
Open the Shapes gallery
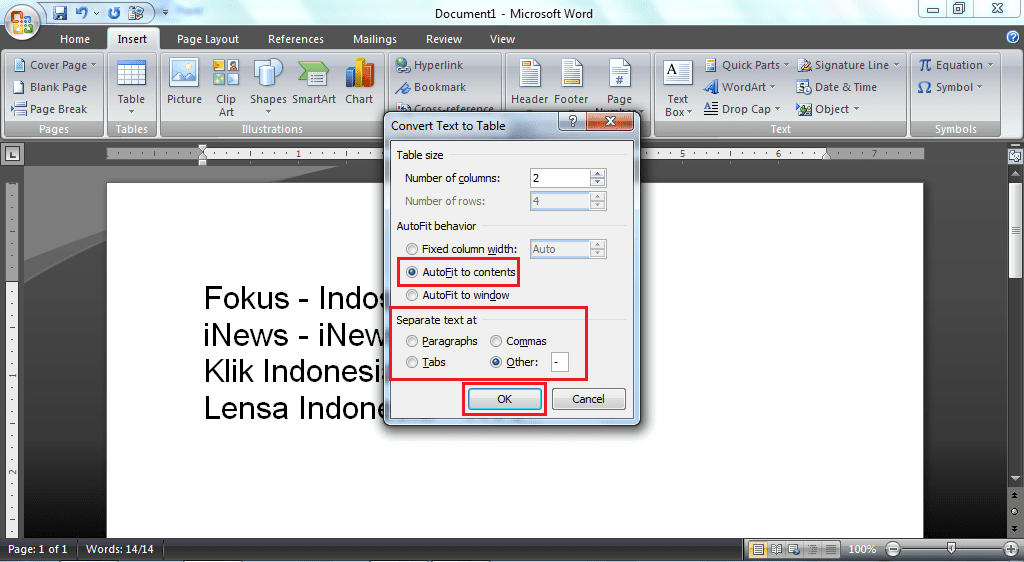[268, 86]
